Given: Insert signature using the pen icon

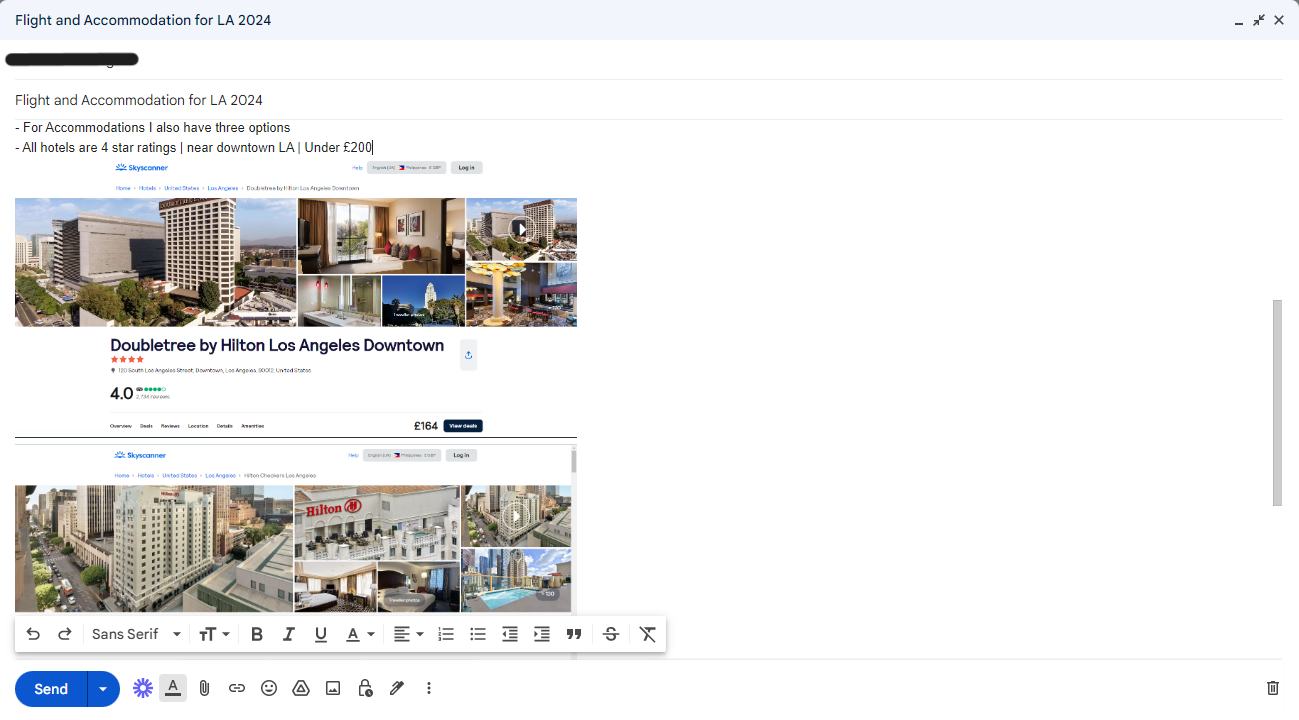Looking at the screenshot, I should tap(397, 688).
